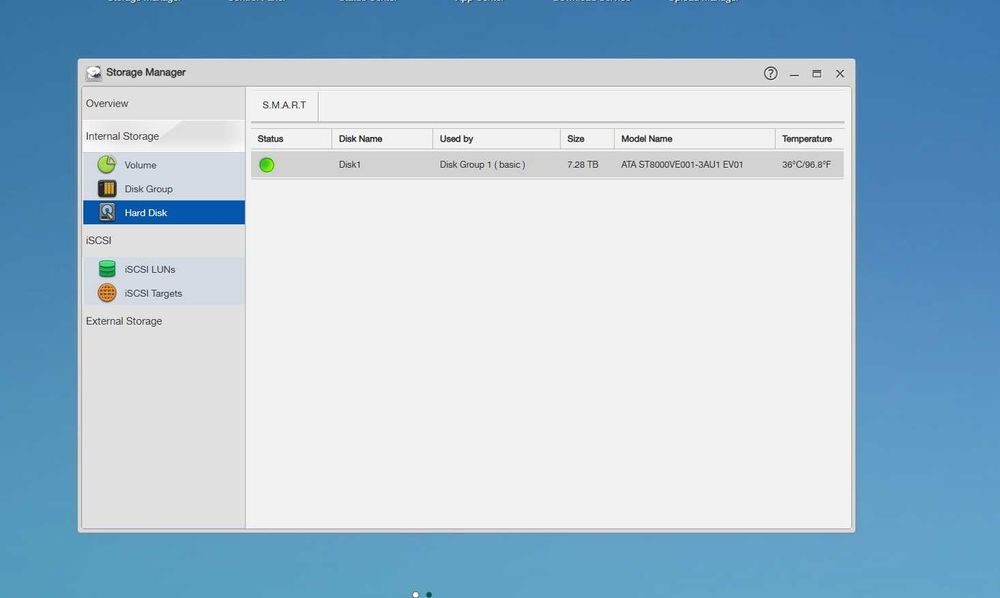The height and width of the screenshot is (598, 1000).
Task: Click the 7.28 TB size cell
Action: (x=583, y=164)
